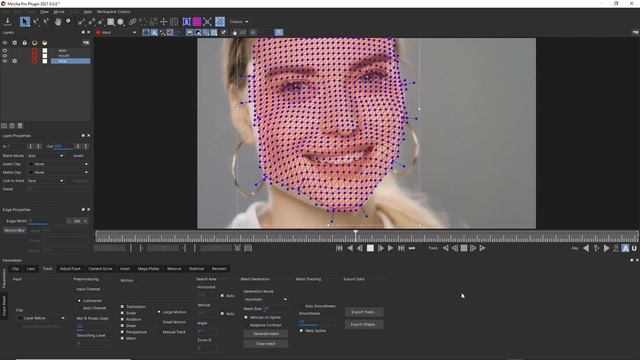Toggle the autokey A button
The image size is (640, 360).
625,248
